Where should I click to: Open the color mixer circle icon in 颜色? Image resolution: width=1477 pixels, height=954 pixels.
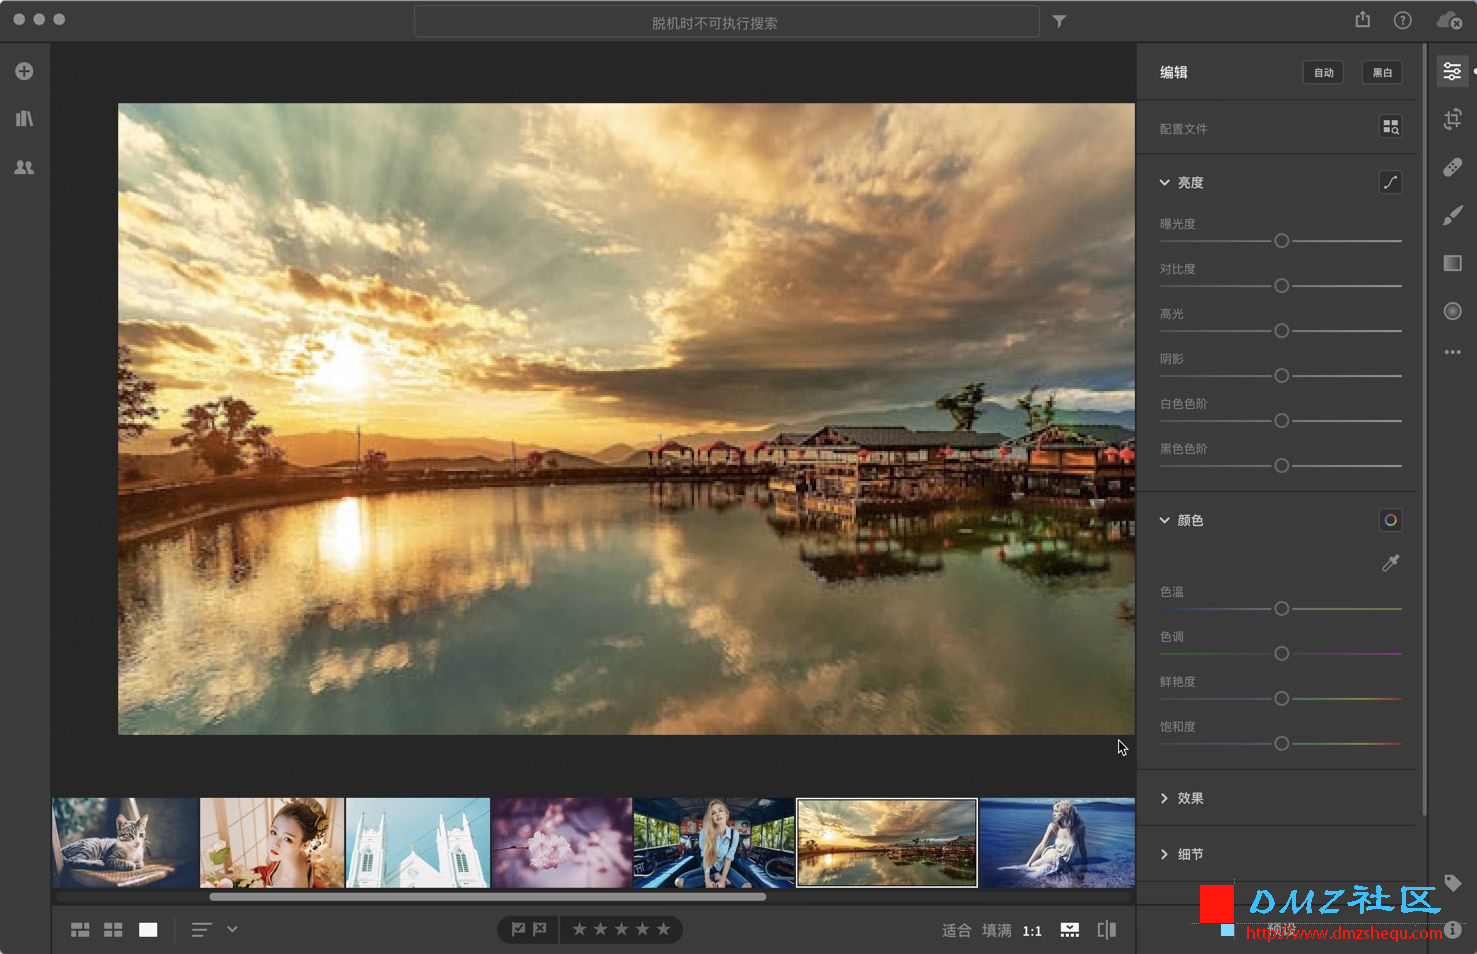click(x=1390, y=520)
